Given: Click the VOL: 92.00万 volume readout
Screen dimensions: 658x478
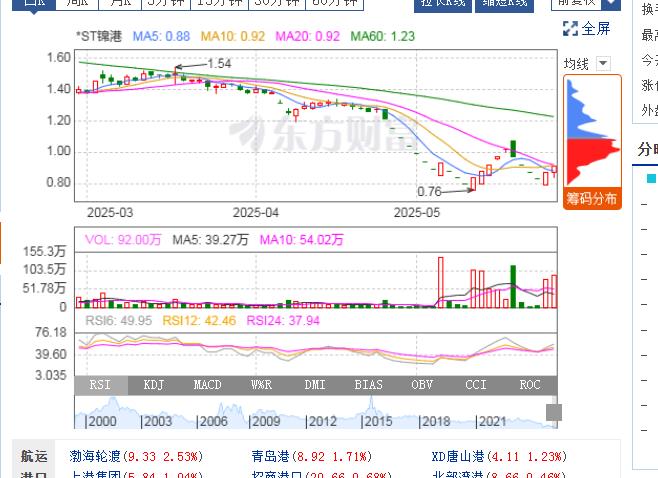Looking at the screenshot, I should point(123,240).
